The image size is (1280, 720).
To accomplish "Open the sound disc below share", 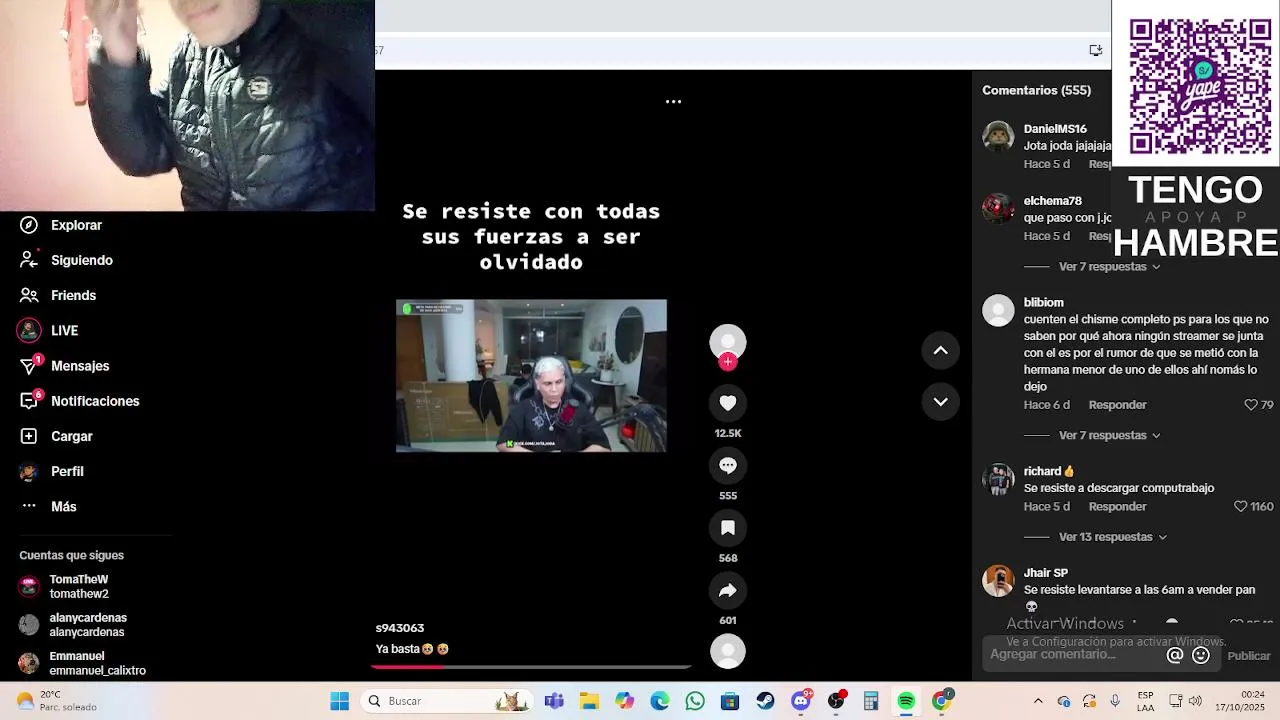I will [728, 651].
